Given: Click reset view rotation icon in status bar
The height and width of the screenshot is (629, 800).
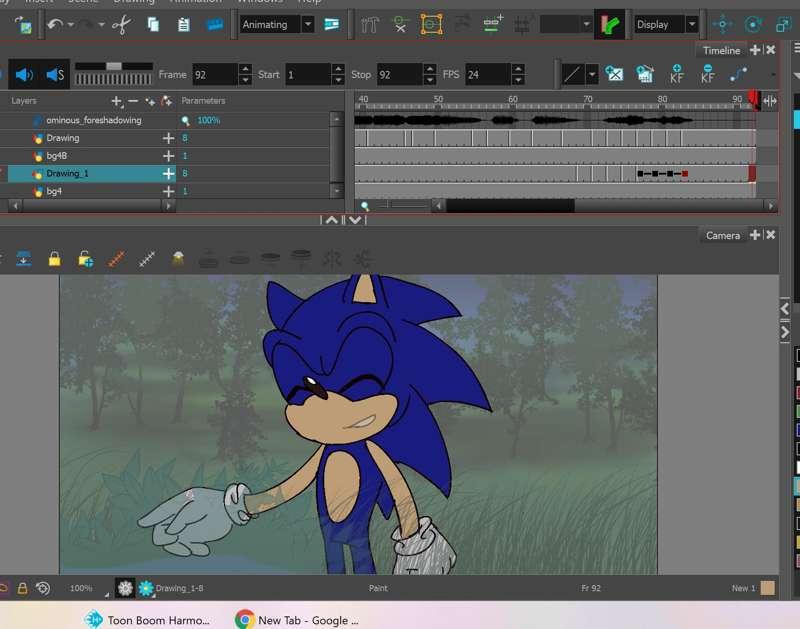Looking at the screenshot, I should click(43, 588).
